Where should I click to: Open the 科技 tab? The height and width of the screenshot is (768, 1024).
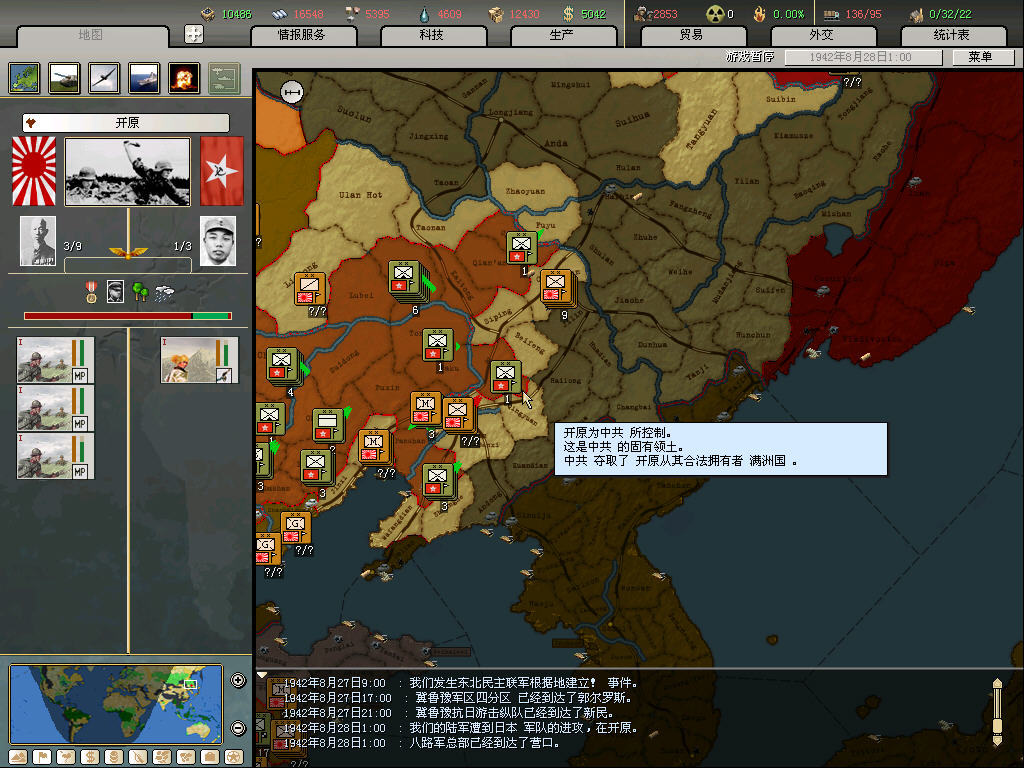point(432,35)
